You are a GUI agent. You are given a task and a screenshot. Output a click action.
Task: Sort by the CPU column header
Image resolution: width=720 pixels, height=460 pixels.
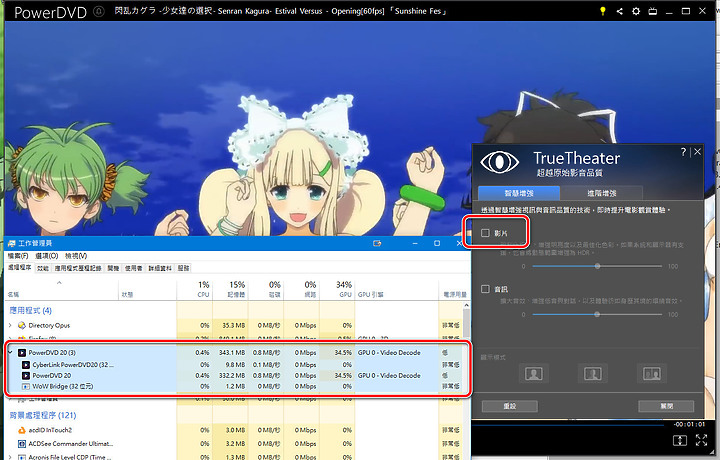coord(195,289)
